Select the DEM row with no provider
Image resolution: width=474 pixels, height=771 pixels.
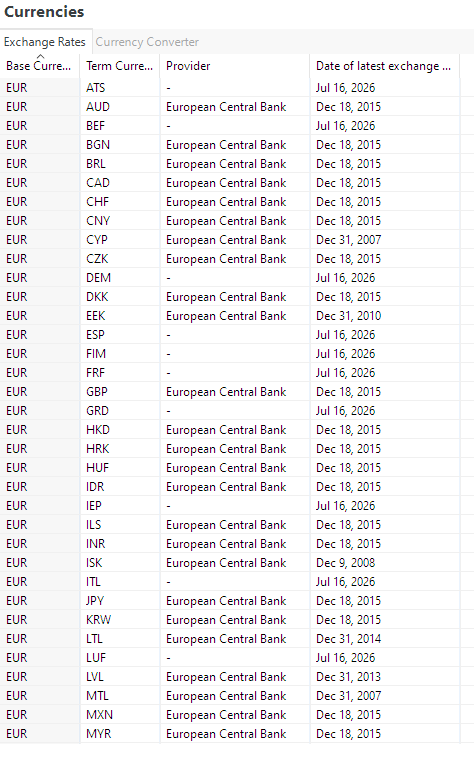[x=230, y=277]
